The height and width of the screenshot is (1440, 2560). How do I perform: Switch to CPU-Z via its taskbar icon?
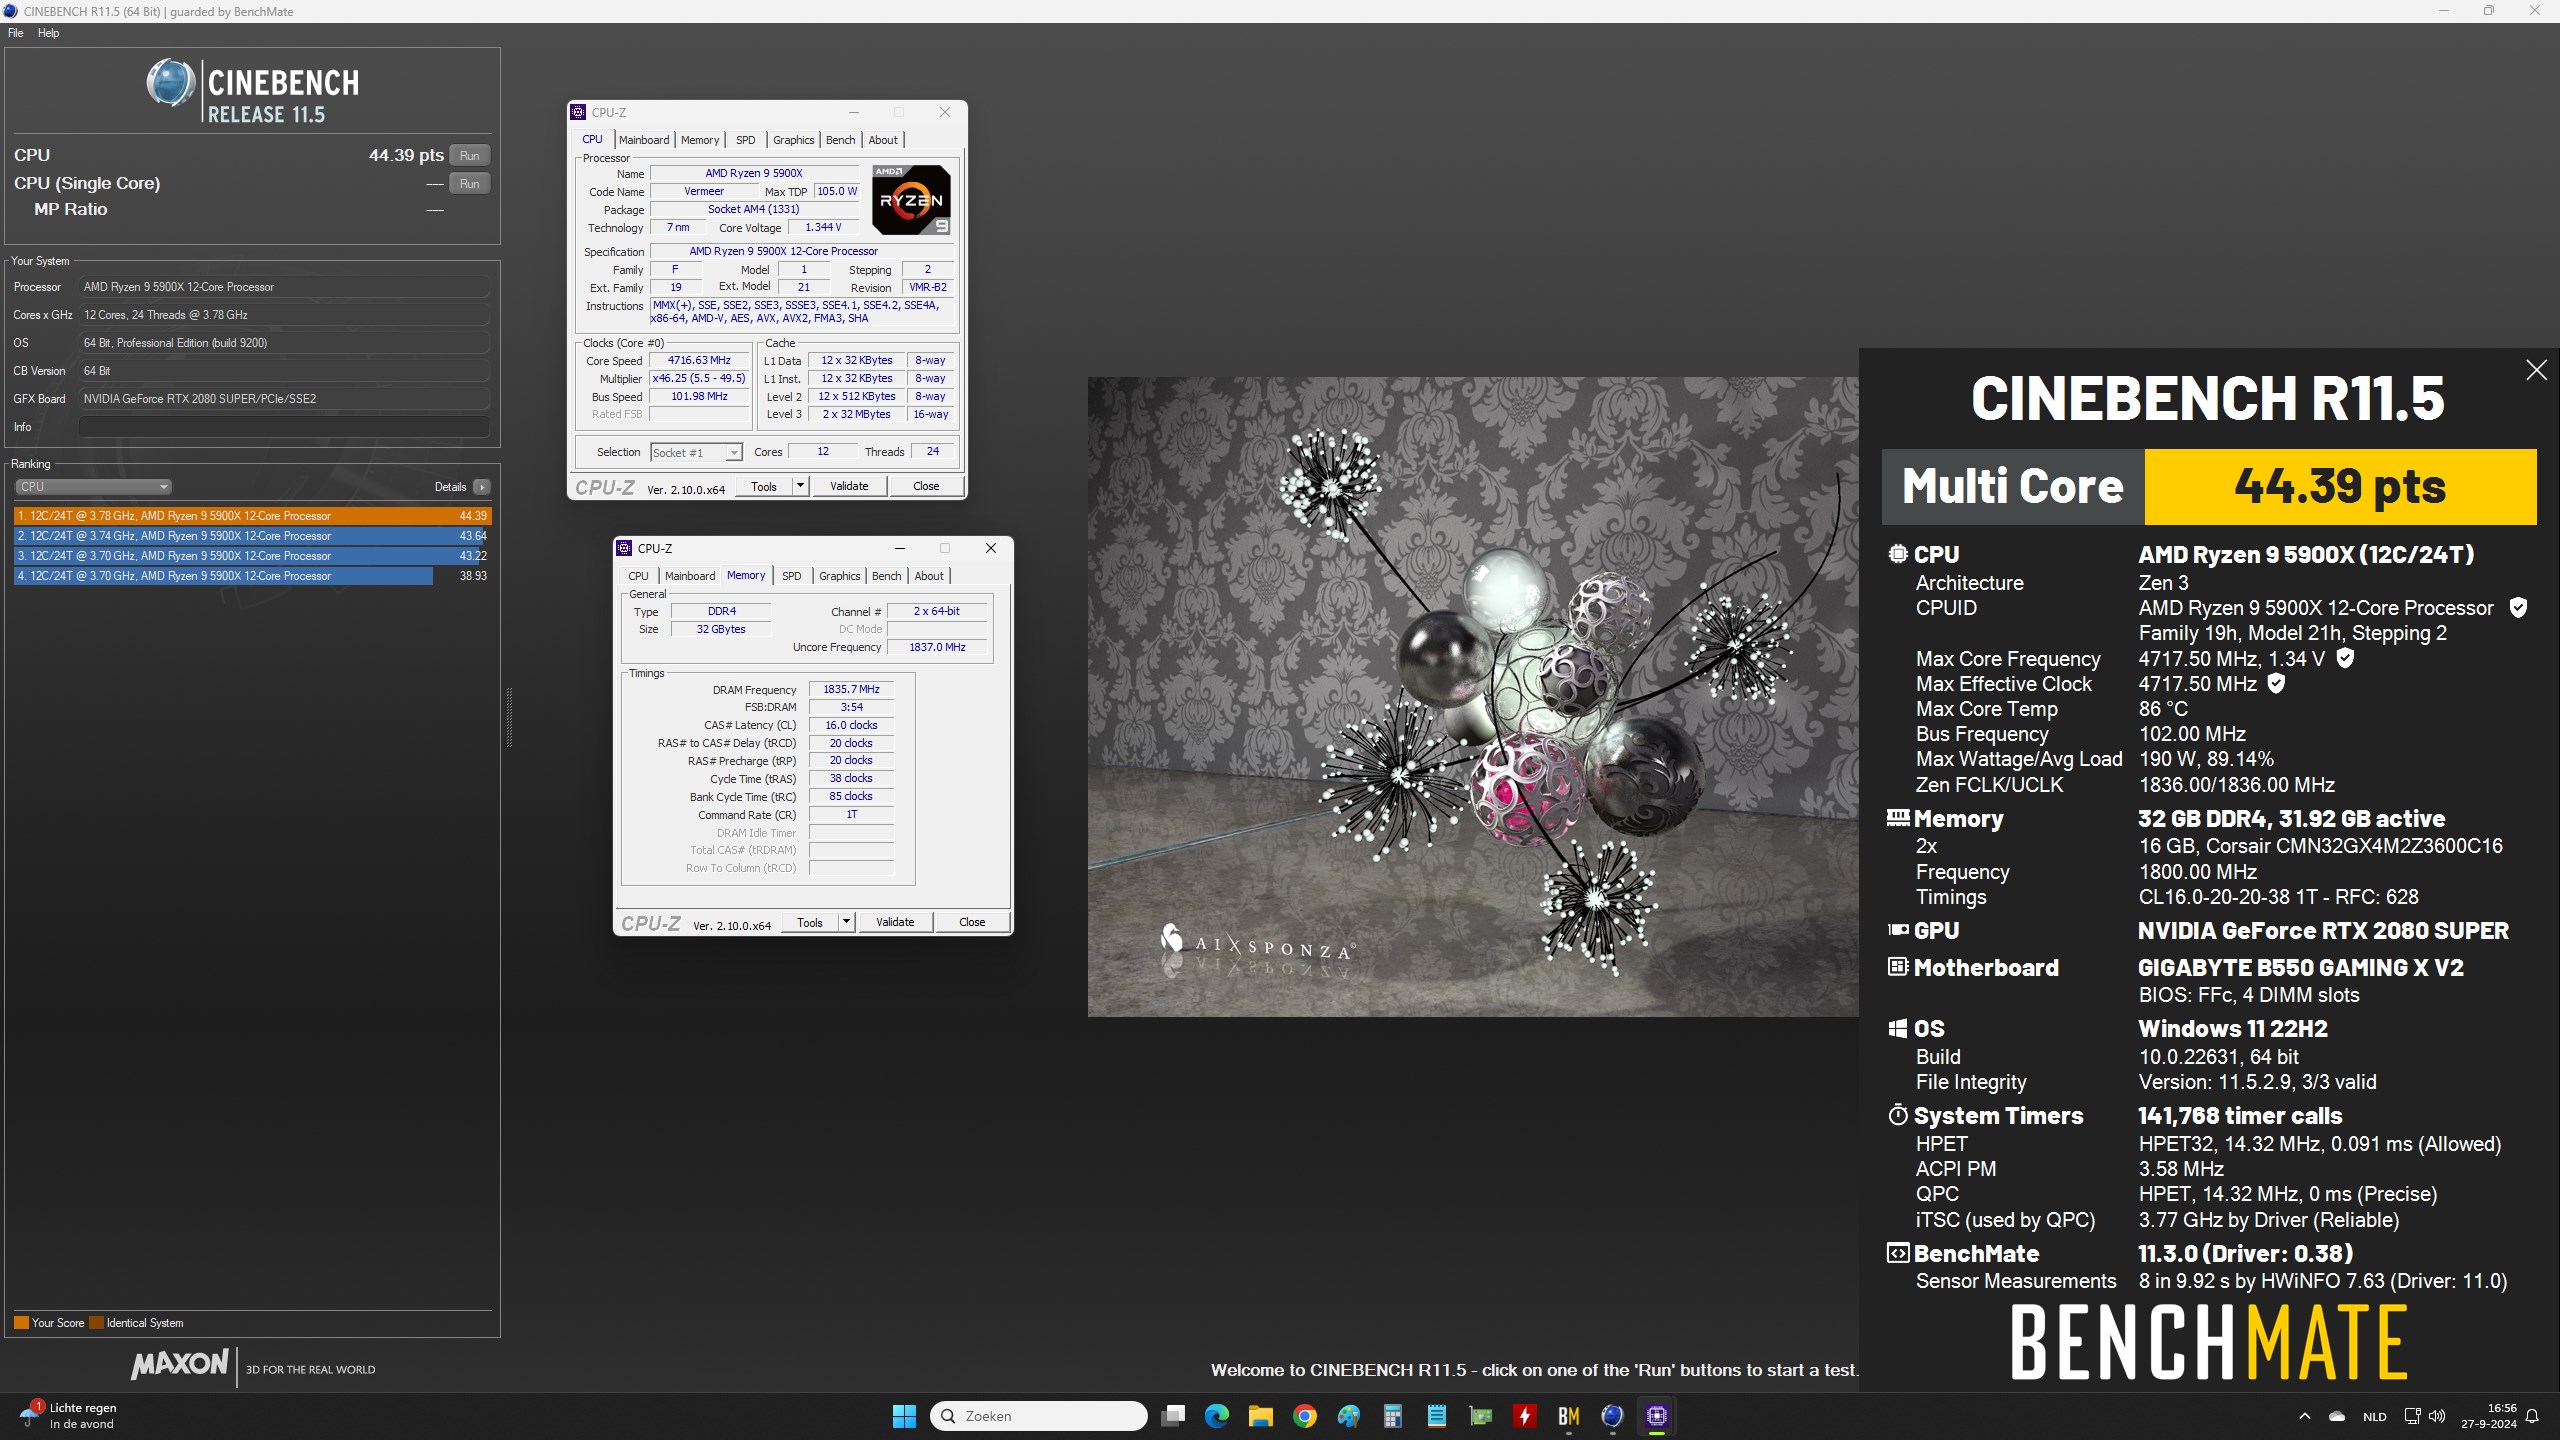[x=1657, y=1416]
